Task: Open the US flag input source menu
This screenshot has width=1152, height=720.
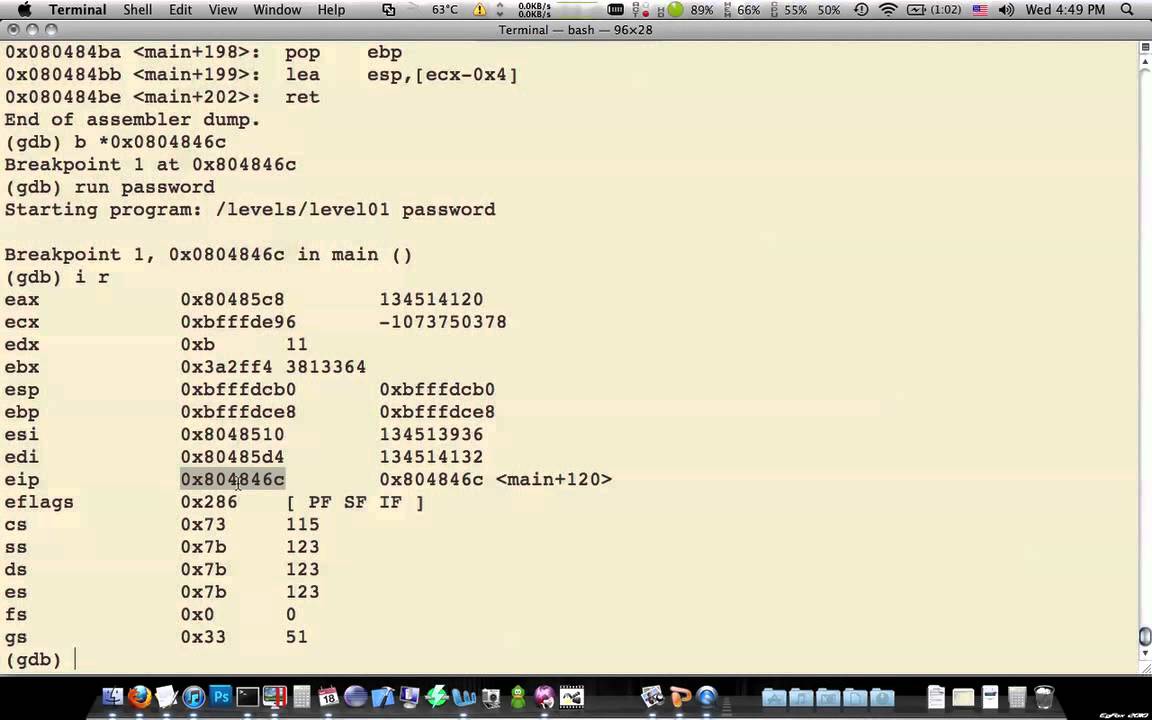Action: (980, 10)
